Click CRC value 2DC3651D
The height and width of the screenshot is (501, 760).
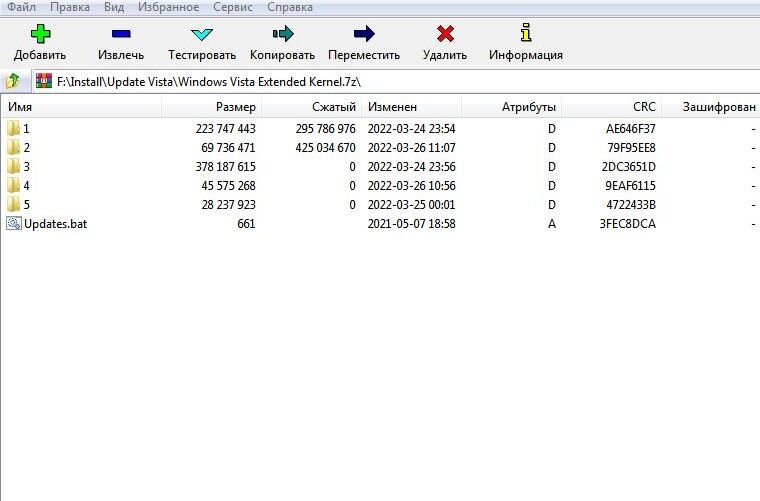tap(629, 167)
